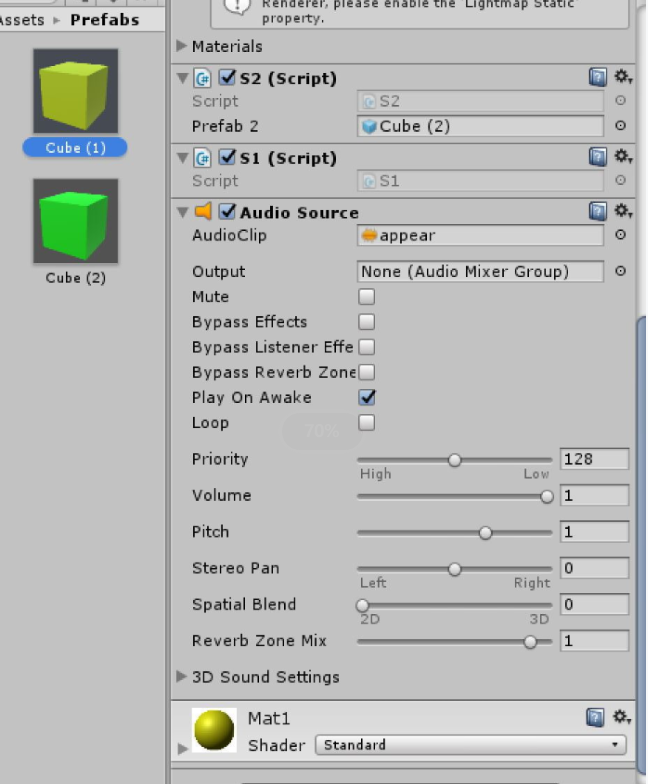Click the Pitch slider handle
This screenshot has width=648, height=784.
485,533
